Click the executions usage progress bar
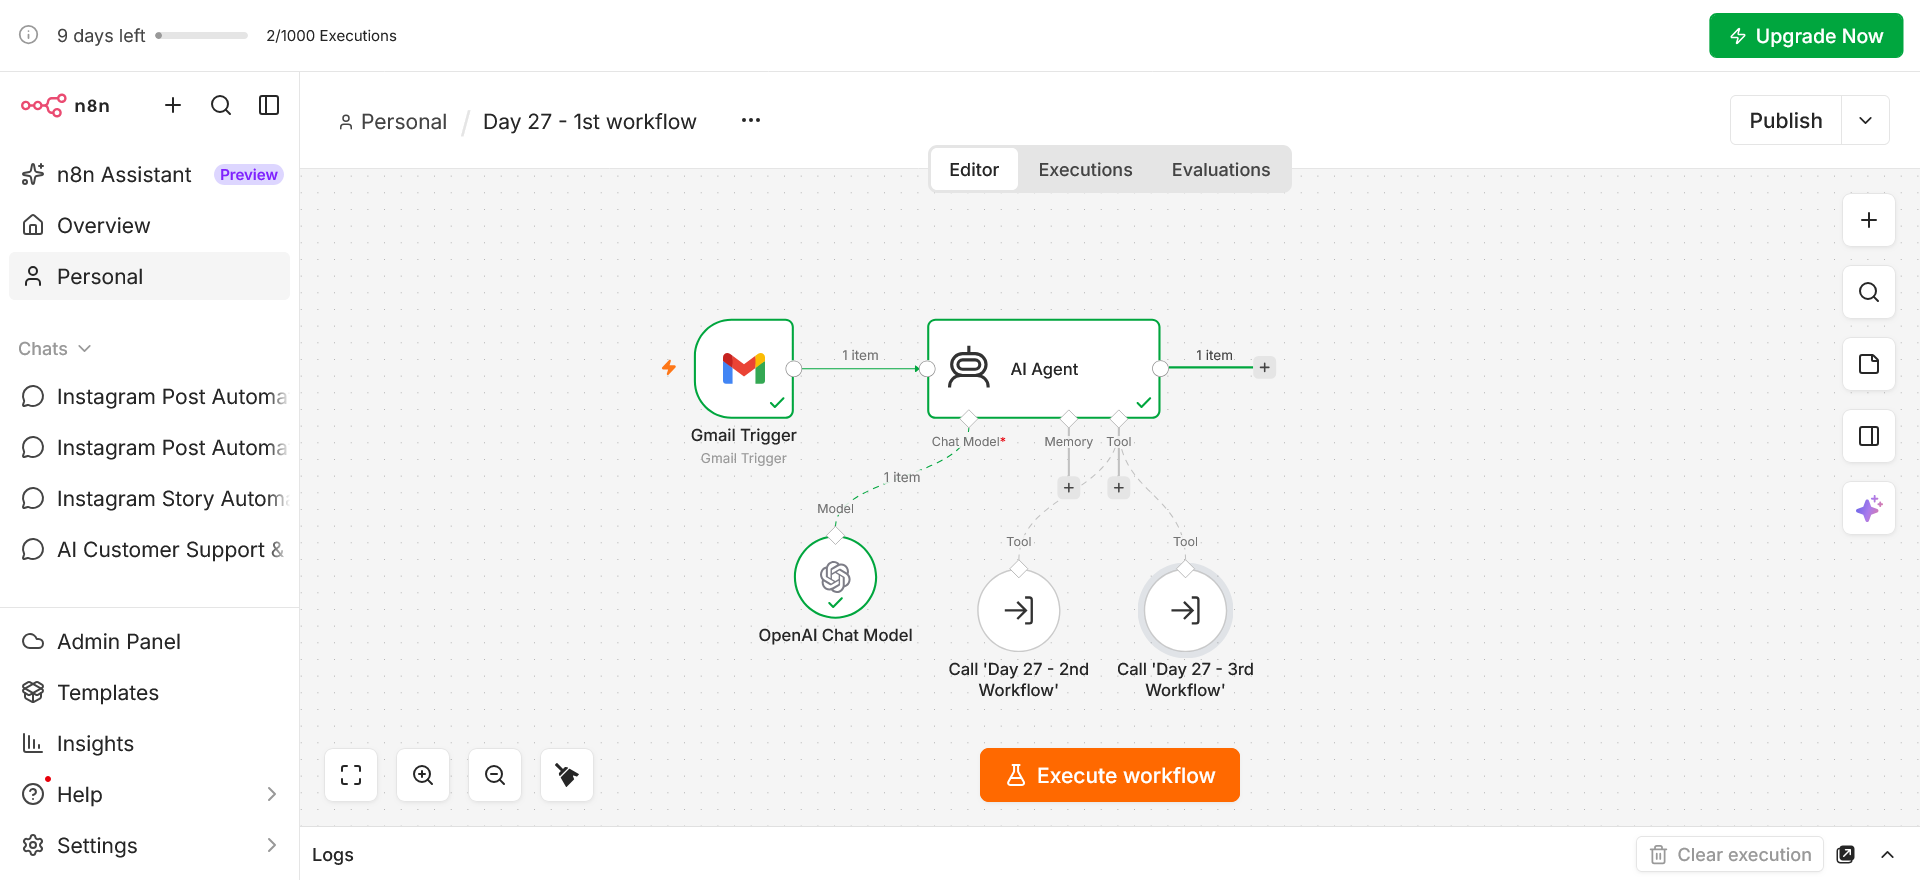 [202, 35]
